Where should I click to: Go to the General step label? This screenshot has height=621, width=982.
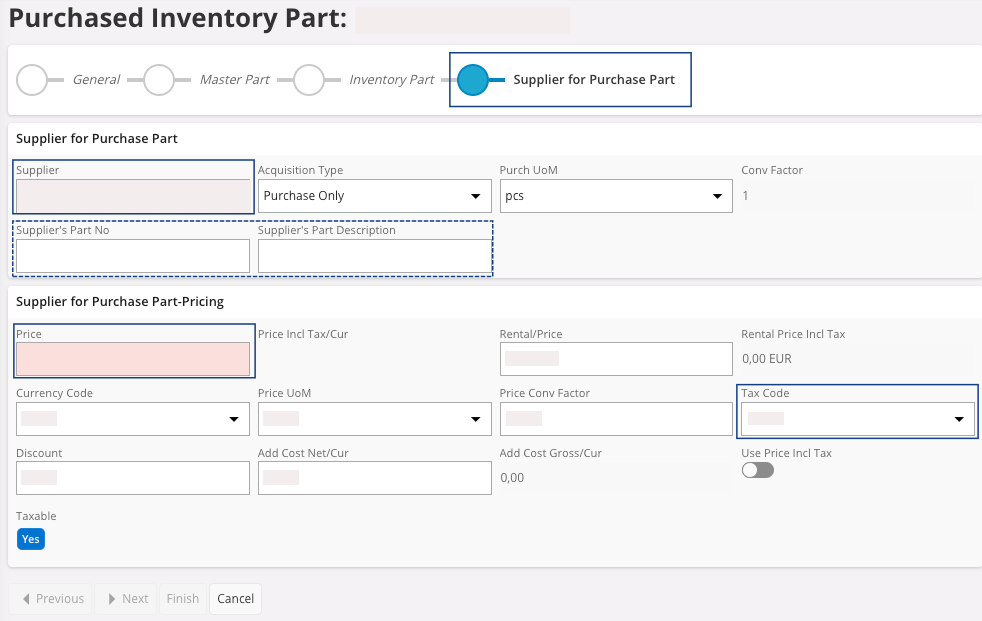[x=96, y=80]
